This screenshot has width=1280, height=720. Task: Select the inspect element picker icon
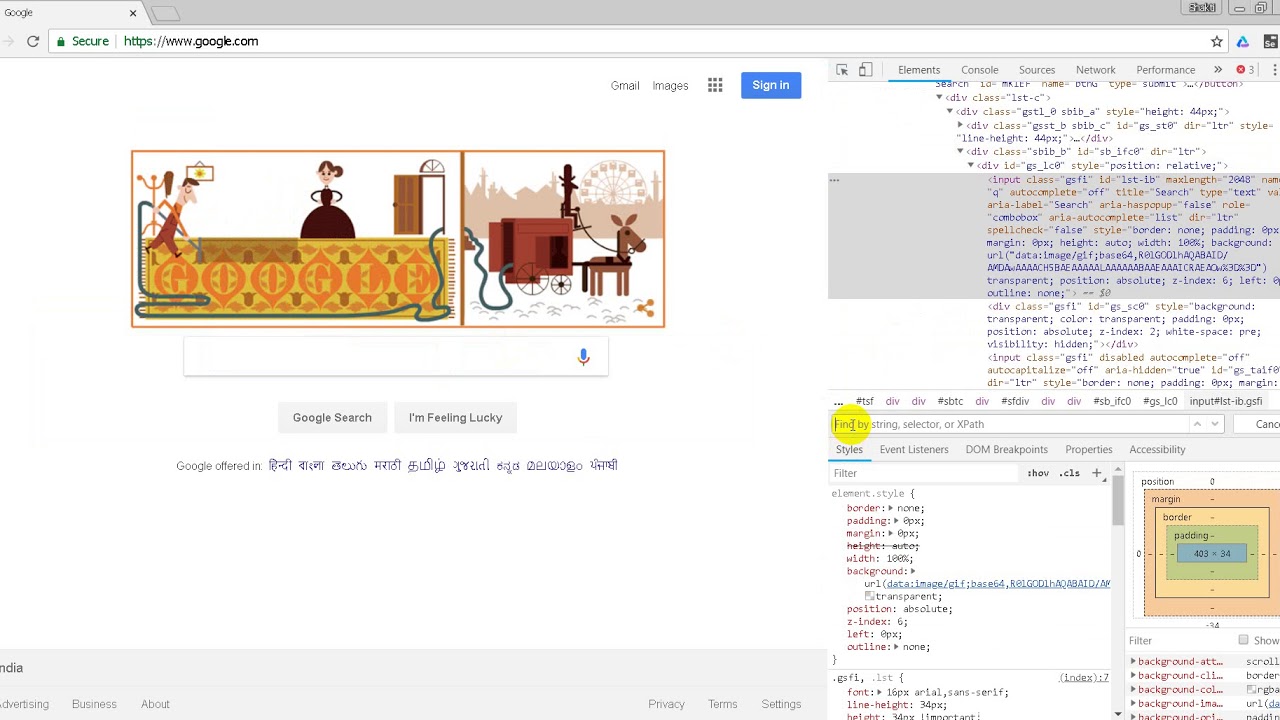(x=842, y=70)
